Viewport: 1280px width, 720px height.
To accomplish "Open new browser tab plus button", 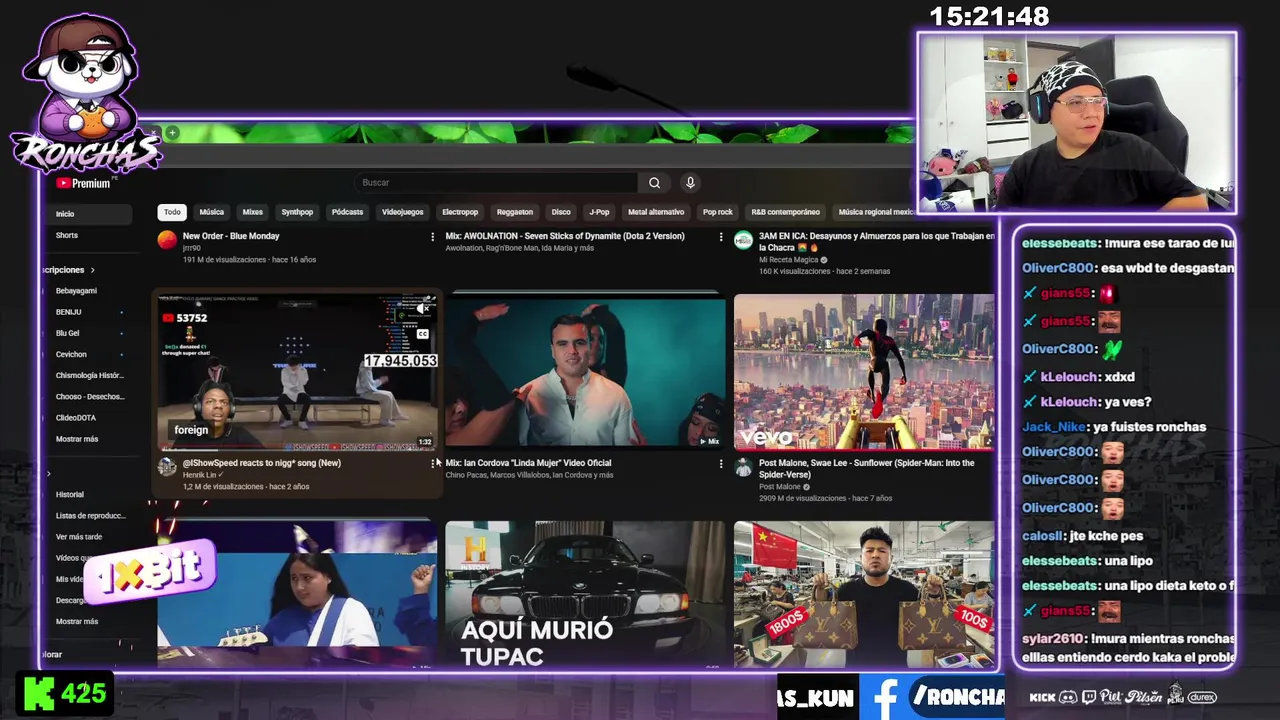I will (x=172, y=133).
